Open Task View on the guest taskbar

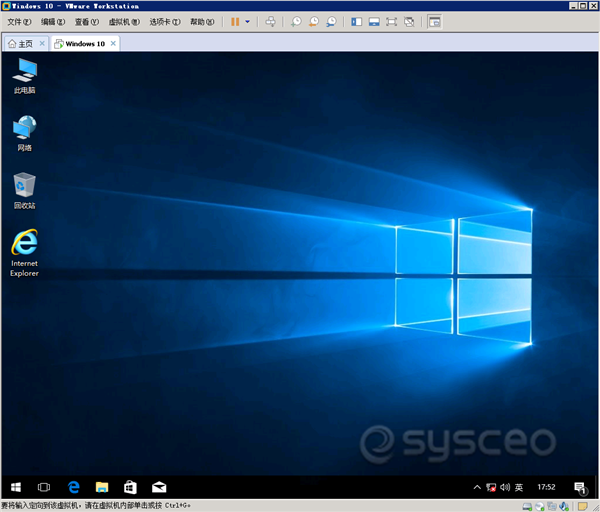44,487
